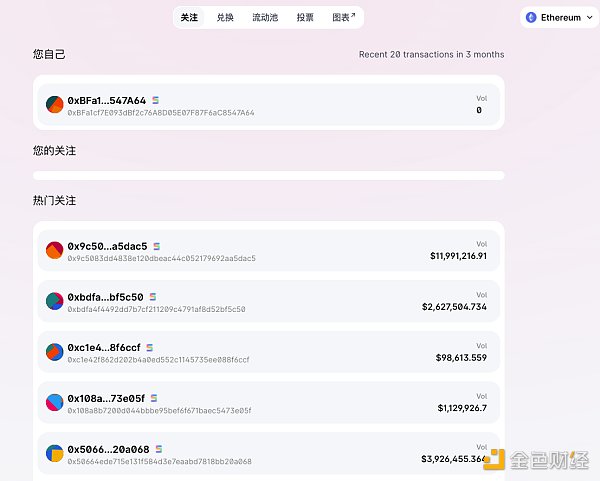Screen dimensions: 600x481
Task: Click the avatar of wallet 0xbdfa...bf5c50
Action: (x=54, y=301)
